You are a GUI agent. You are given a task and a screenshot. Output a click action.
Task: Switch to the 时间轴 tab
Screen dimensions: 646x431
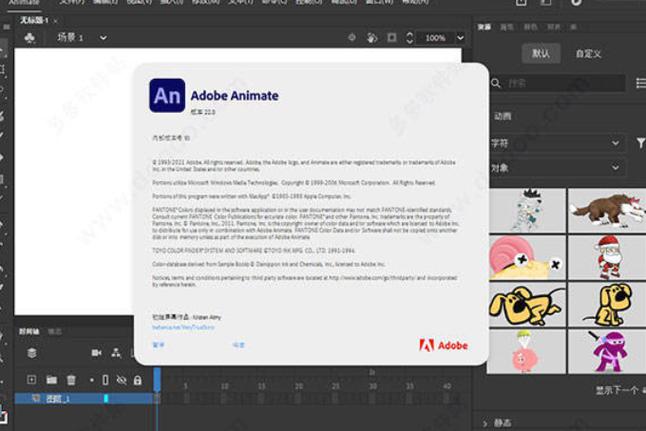click(29, 331)
